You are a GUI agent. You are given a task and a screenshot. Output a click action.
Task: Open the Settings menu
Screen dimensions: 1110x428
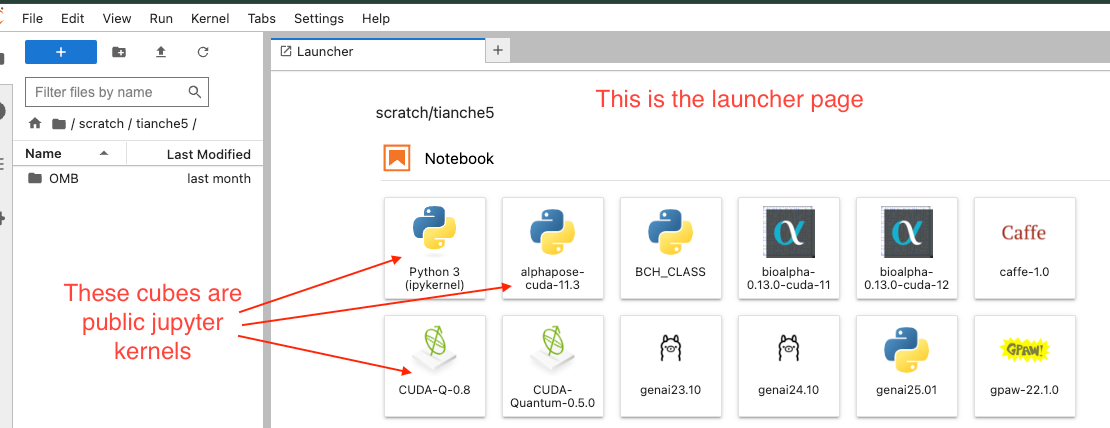[319, 18]
